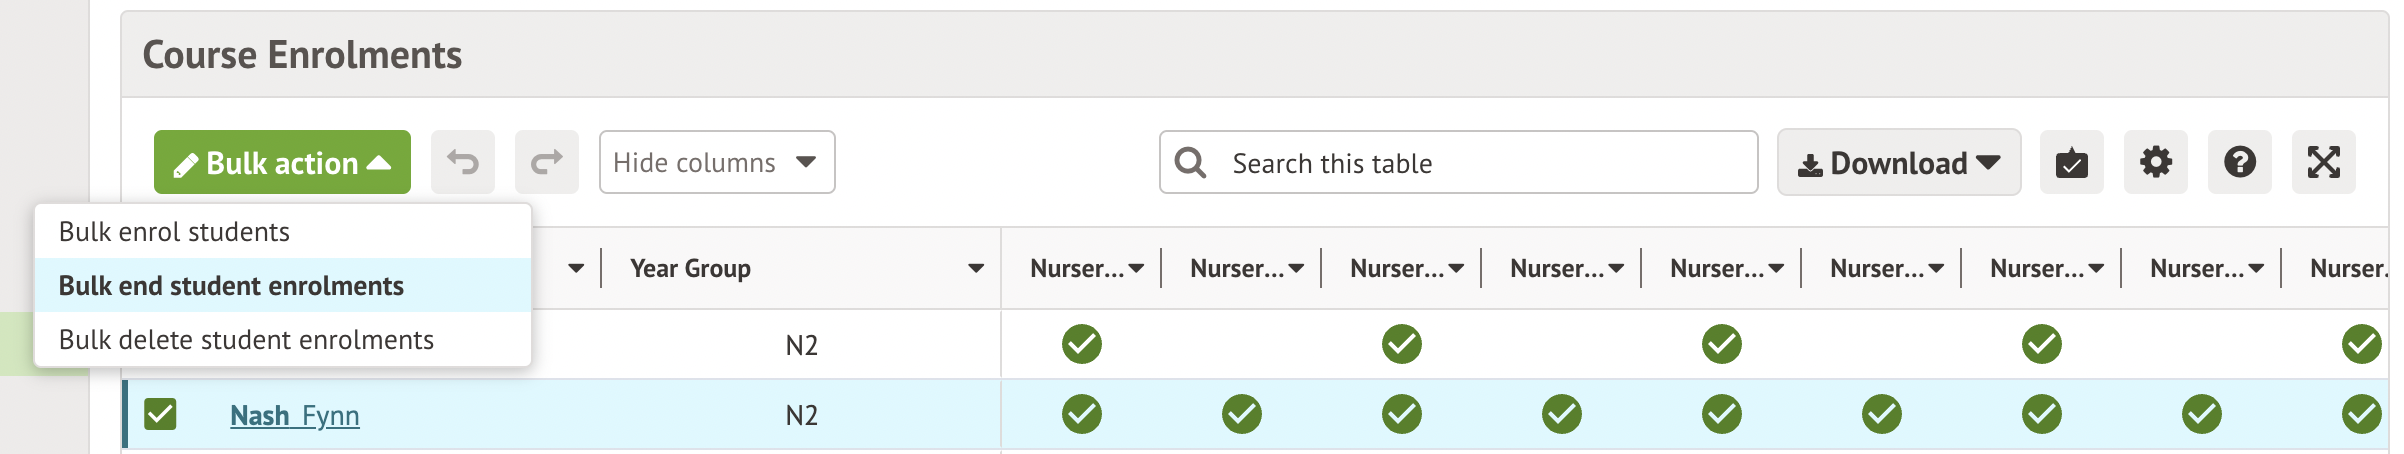Viewport: 2404px width, 454px height.
Task: Click the redo arrow icon
Action: coord(546,162)
